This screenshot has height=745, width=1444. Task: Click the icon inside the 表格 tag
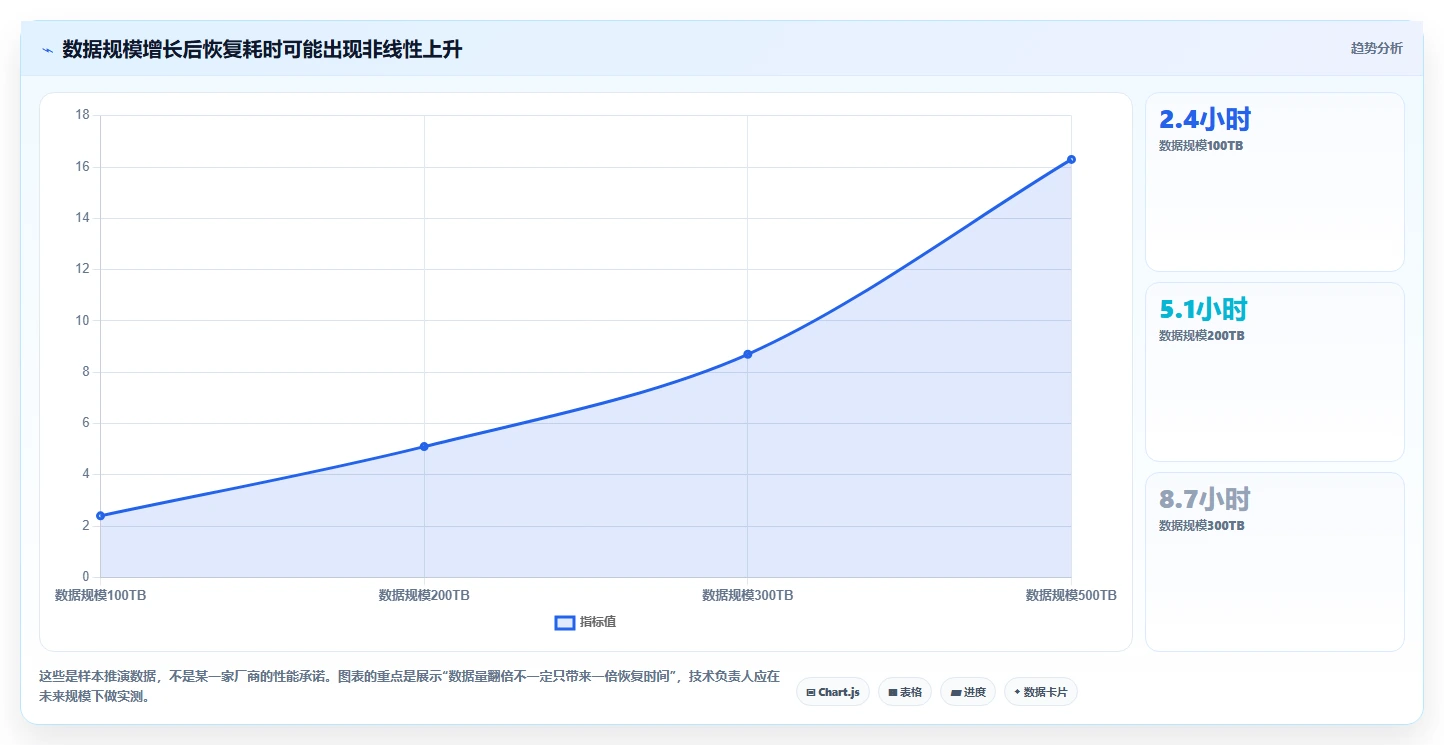(x=892, y=692)
